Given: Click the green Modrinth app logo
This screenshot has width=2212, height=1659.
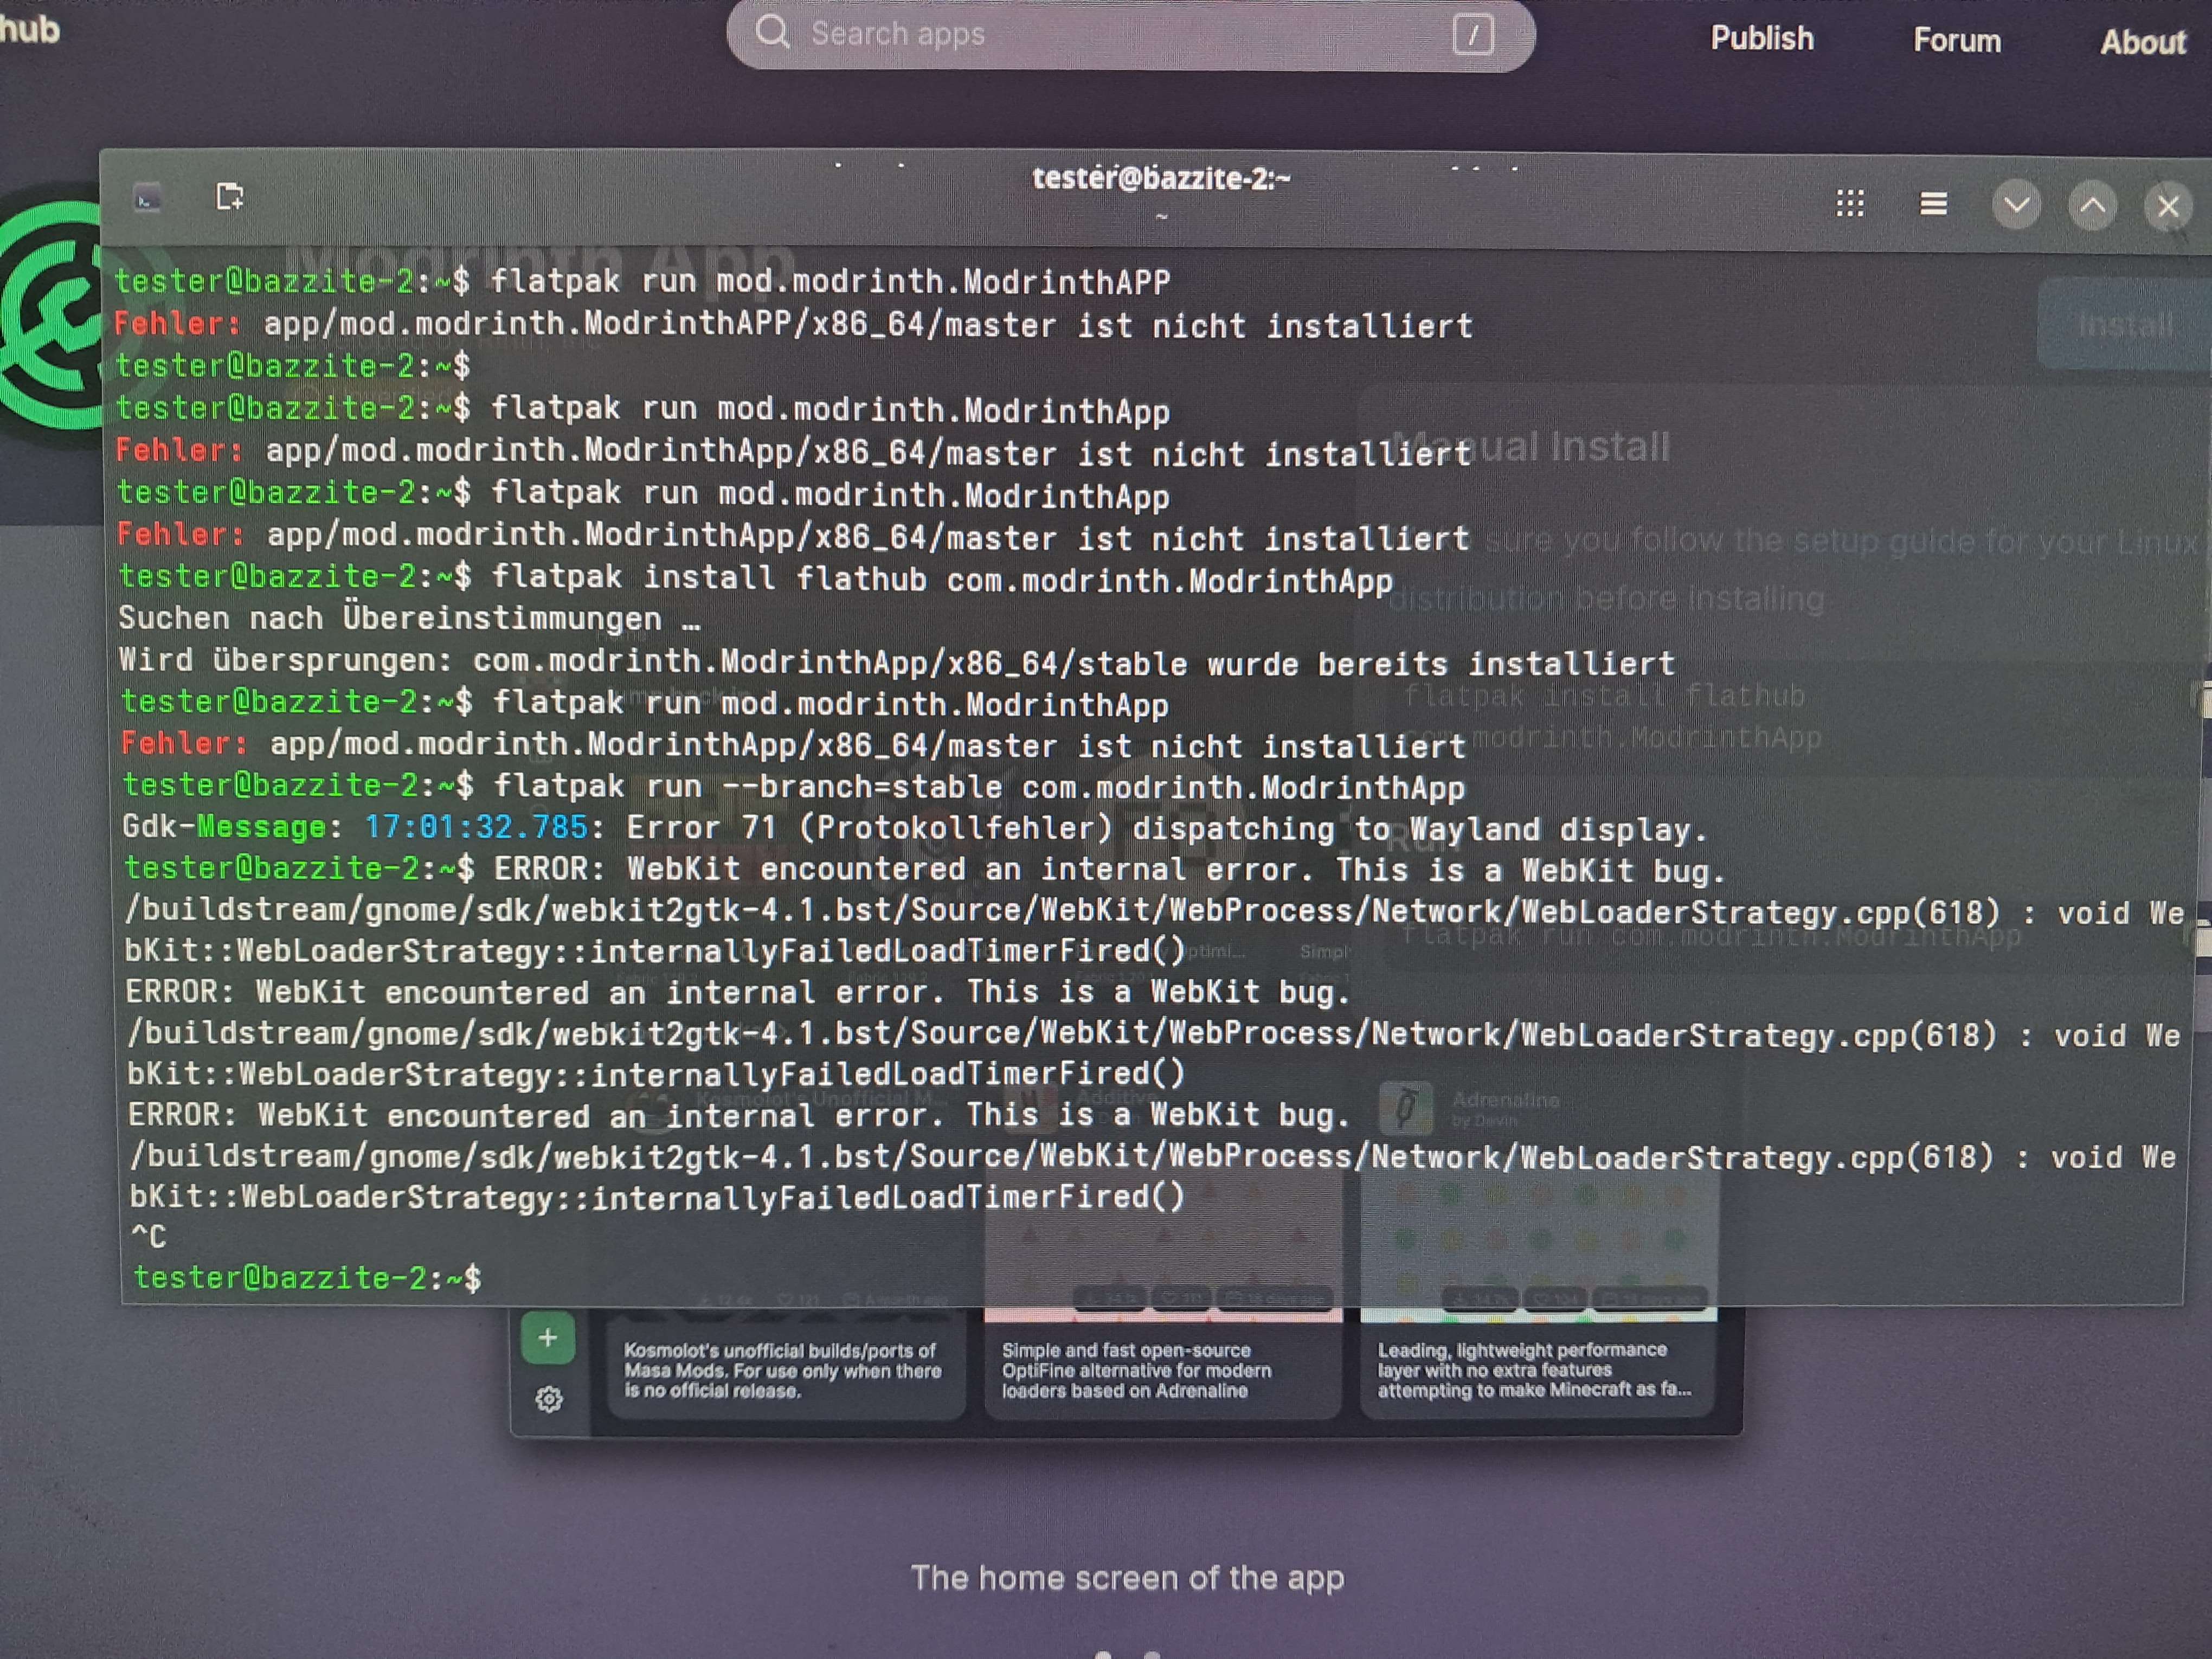Looking at the screenshot, I should pos(50,315).
